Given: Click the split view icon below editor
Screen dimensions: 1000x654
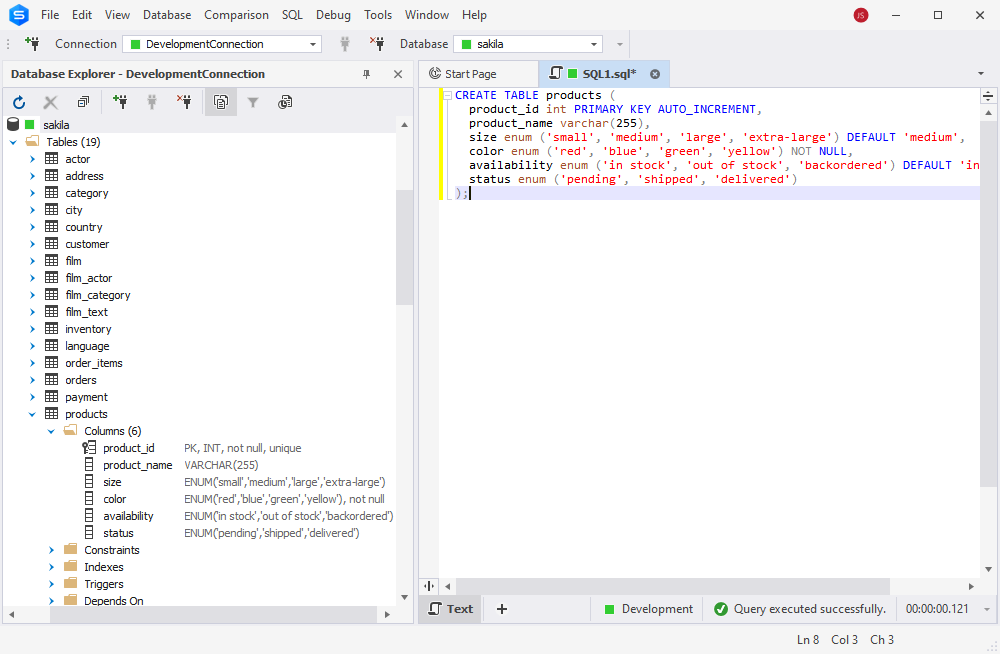Looking at the screenshot, I should [x=429, y=586].
